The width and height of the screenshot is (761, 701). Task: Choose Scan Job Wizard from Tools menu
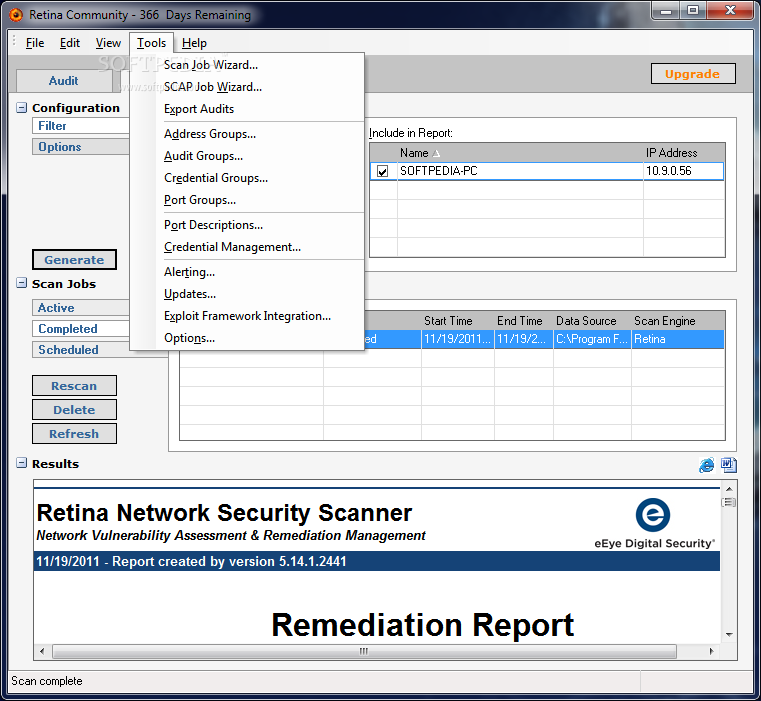pos(247,65)
